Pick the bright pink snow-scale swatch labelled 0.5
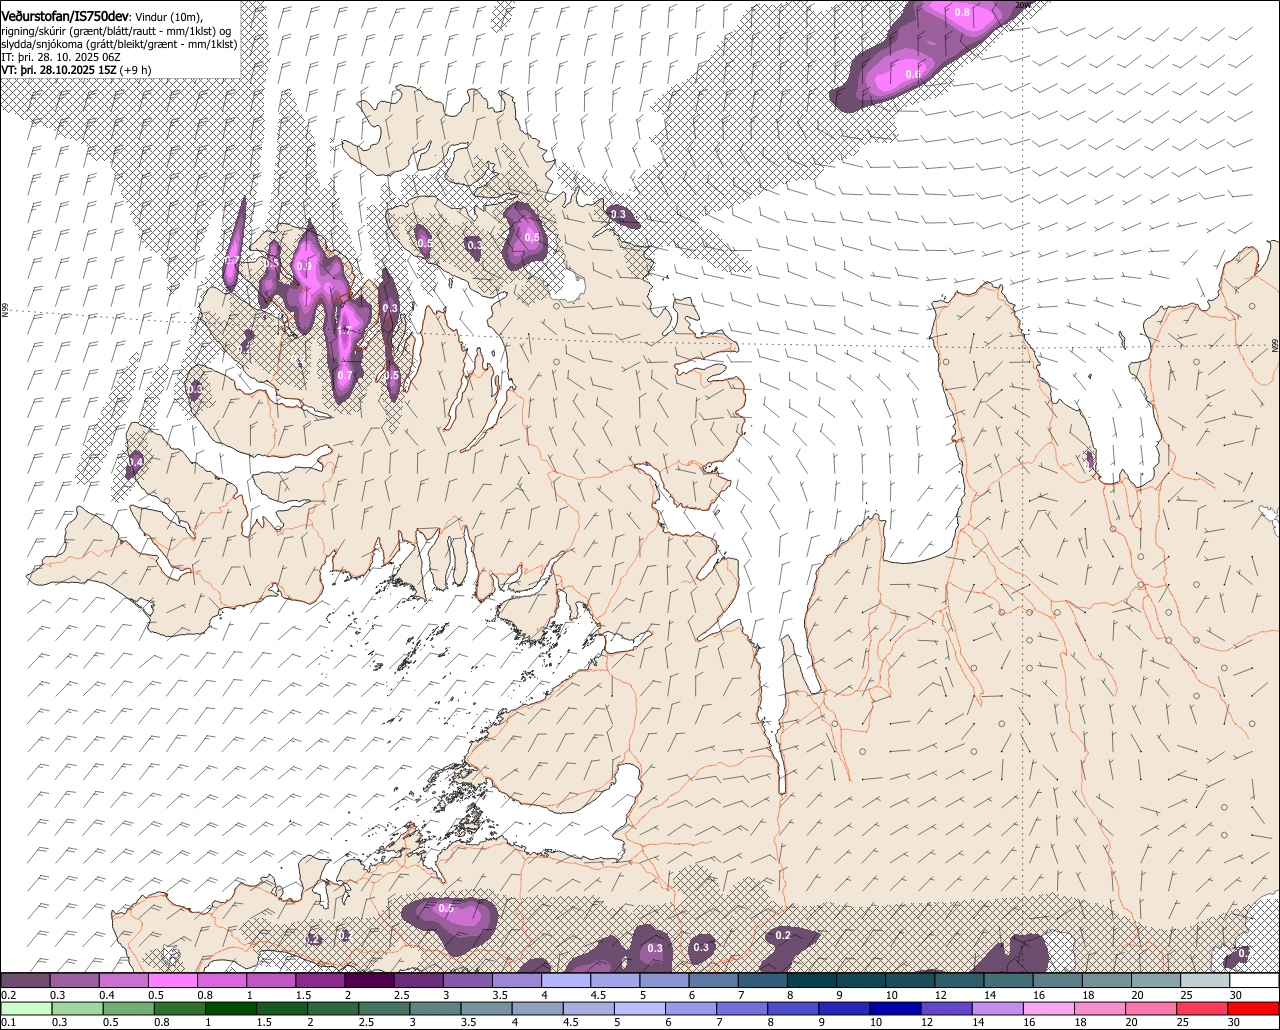 point(172,980)
